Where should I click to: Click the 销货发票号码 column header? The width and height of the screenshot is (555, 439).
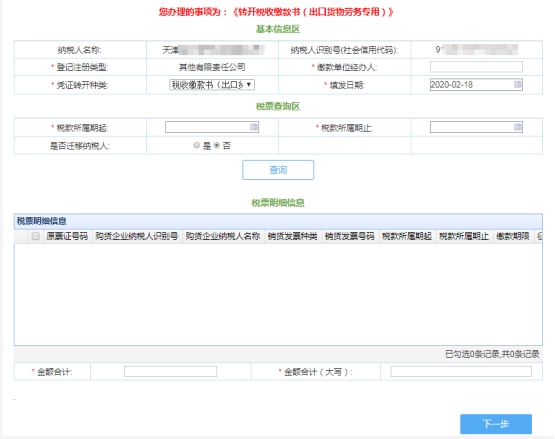click(x=350, y=236)
